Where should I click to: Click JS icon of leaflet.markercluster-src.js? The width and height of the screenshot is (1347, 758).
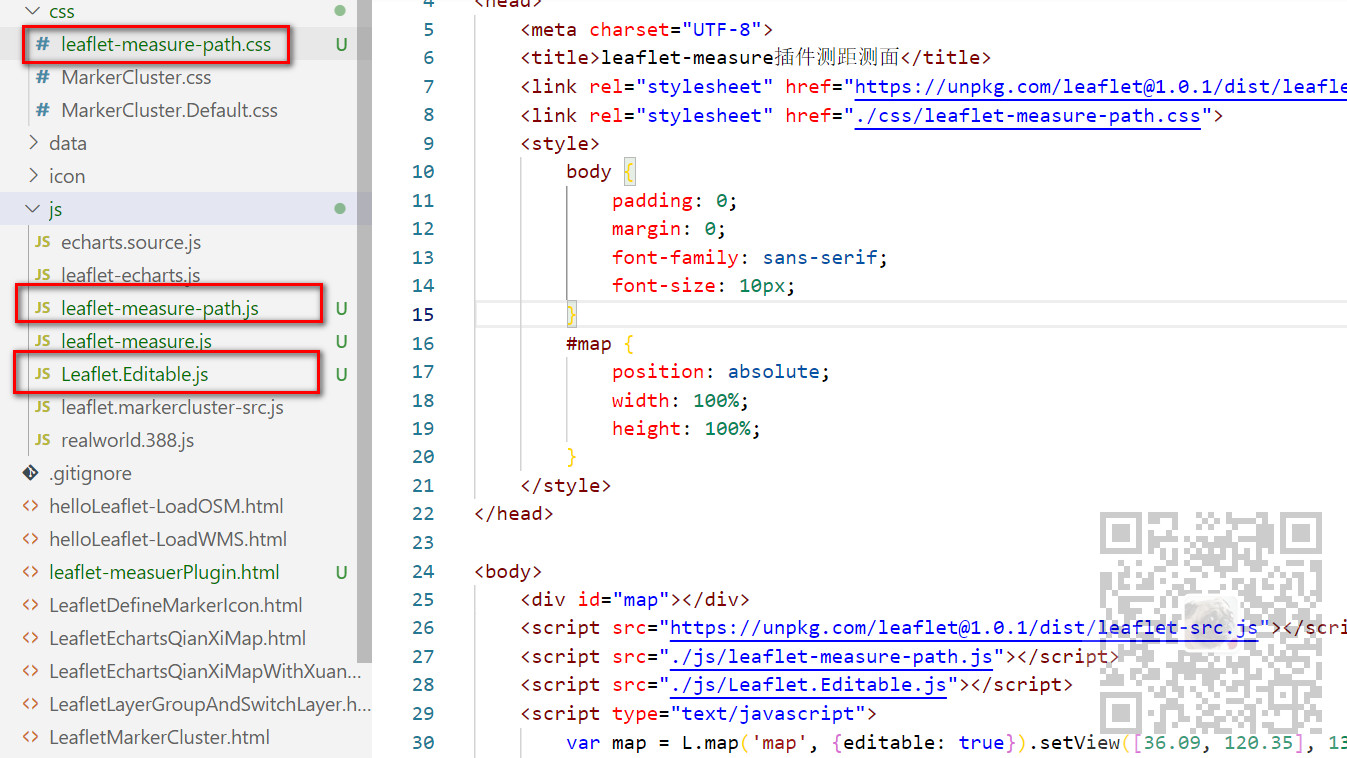[x=42, y=407]
